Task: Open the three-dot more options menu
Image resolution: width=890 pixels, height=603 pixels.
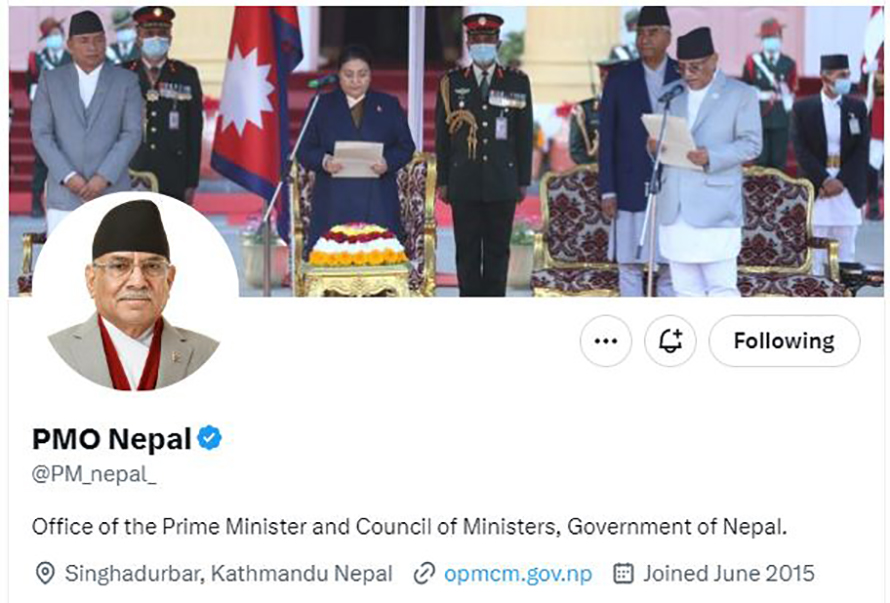Action: pyautogui.click(x=606, y=341)
